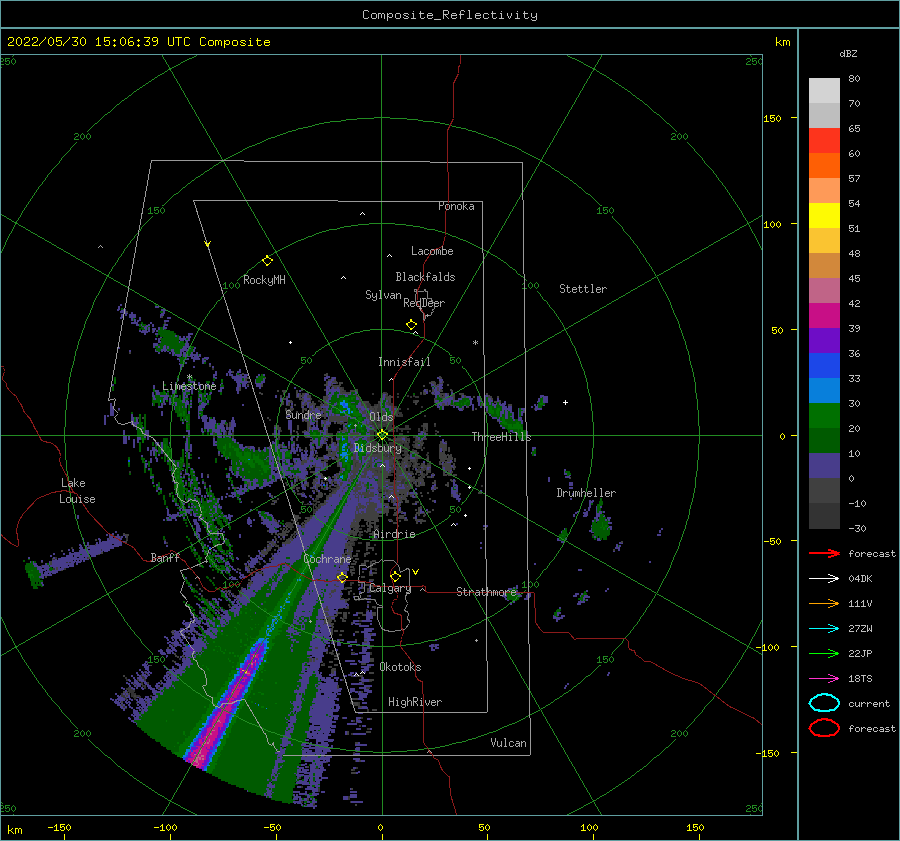The width and height of the screenshot is (900, 841).
Task: Click the -150 tick on bottom axis
Action: 59,827
